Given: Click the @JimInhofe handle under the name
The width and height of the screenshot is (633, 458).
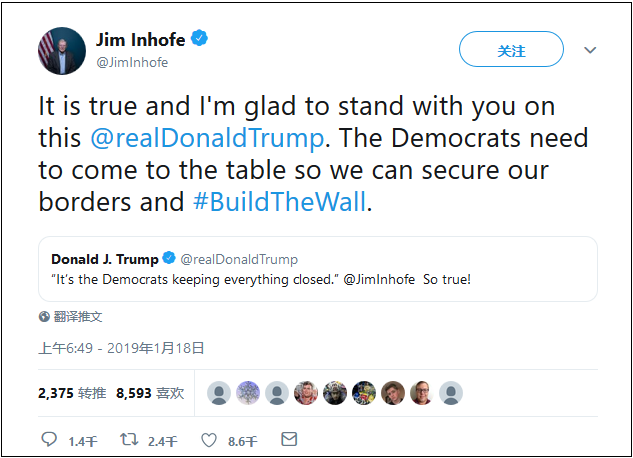Looking at the screenshot, I should pyautogui.click(x=131, y=62).
